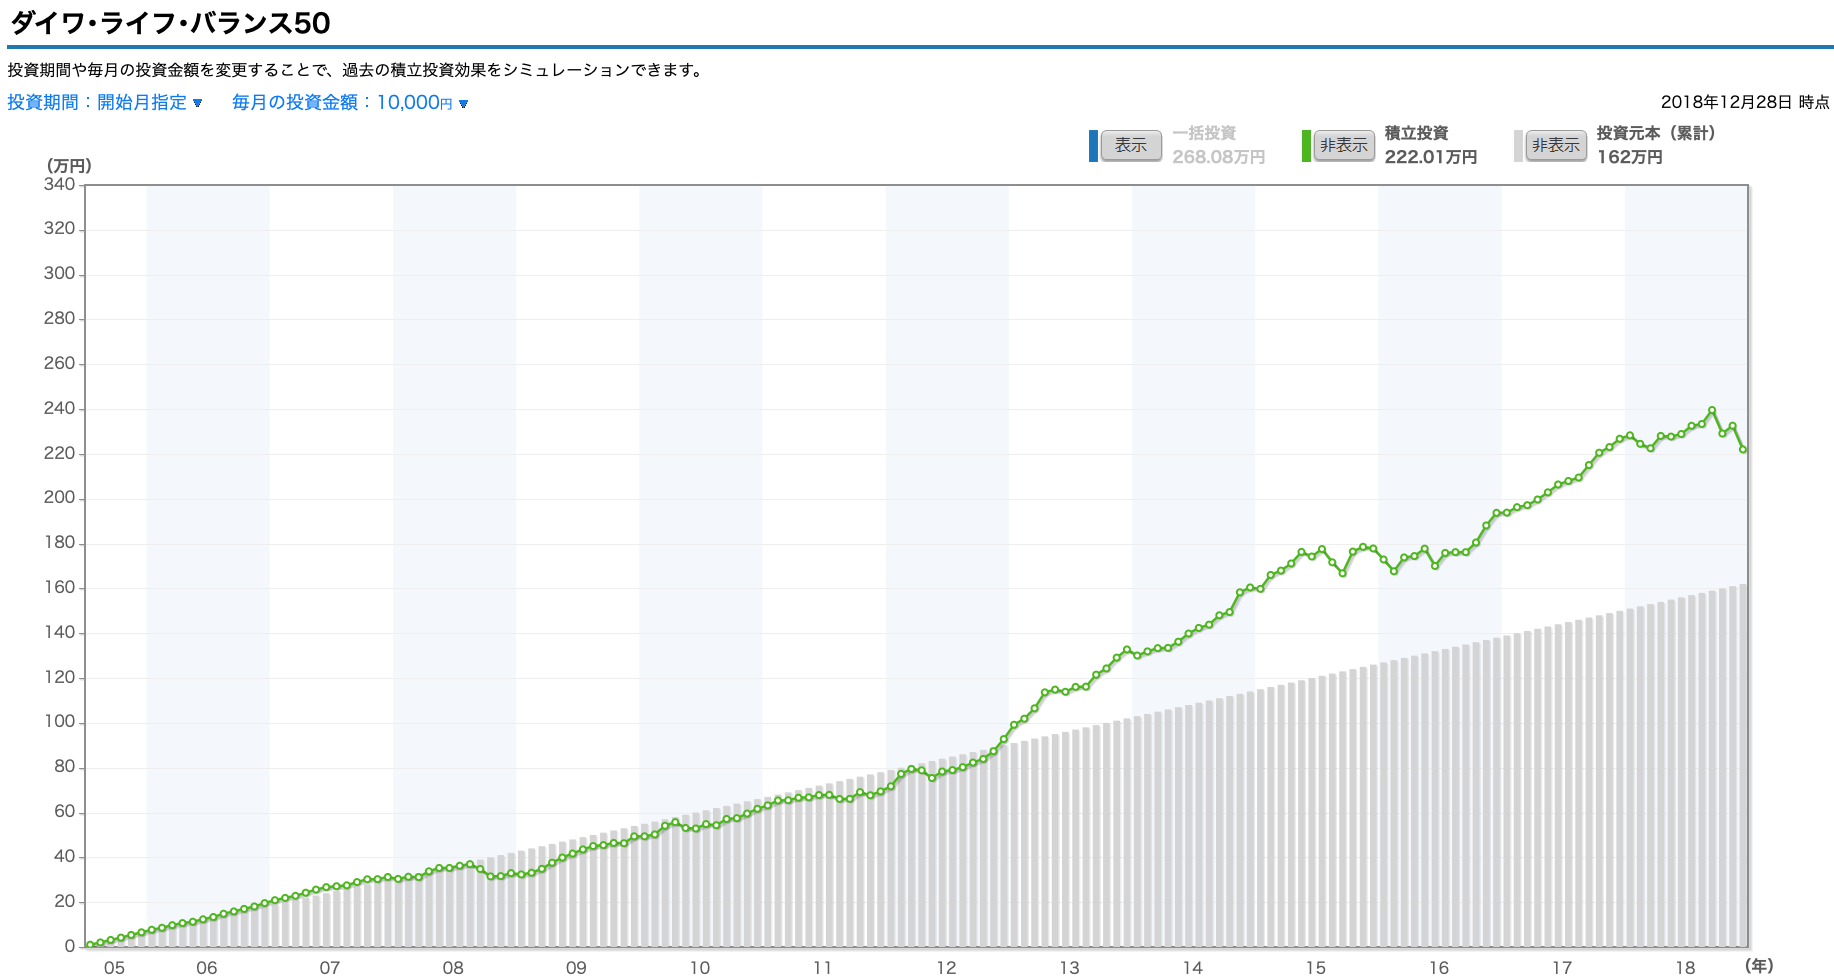Show the 一括投資 series with 表示 button
The width and height of the screenshot is (1834, 980).
point(1131,145)
